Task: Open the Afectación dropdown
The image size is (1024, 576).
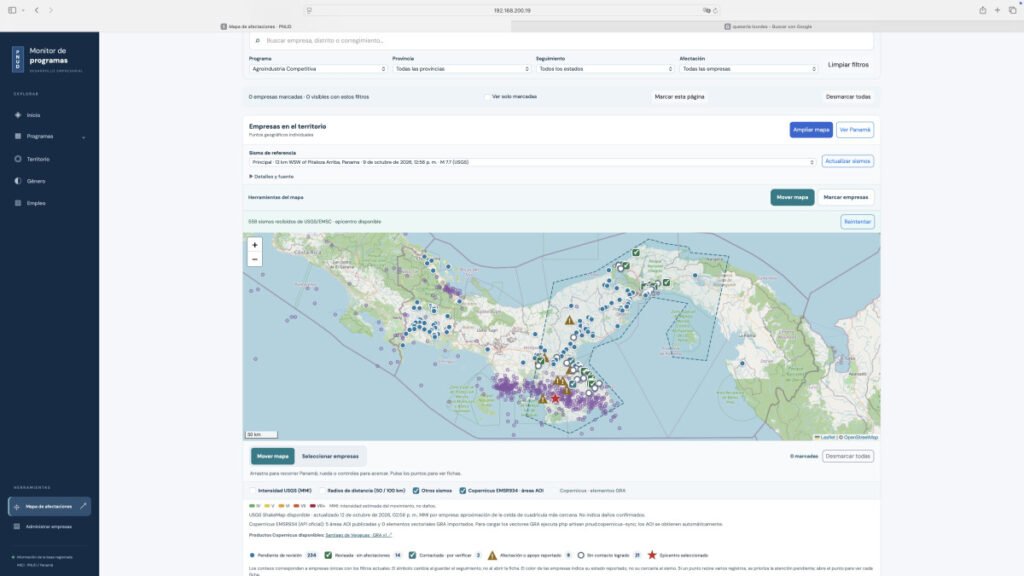Action: pyautogui.click(x=748, y=69)
